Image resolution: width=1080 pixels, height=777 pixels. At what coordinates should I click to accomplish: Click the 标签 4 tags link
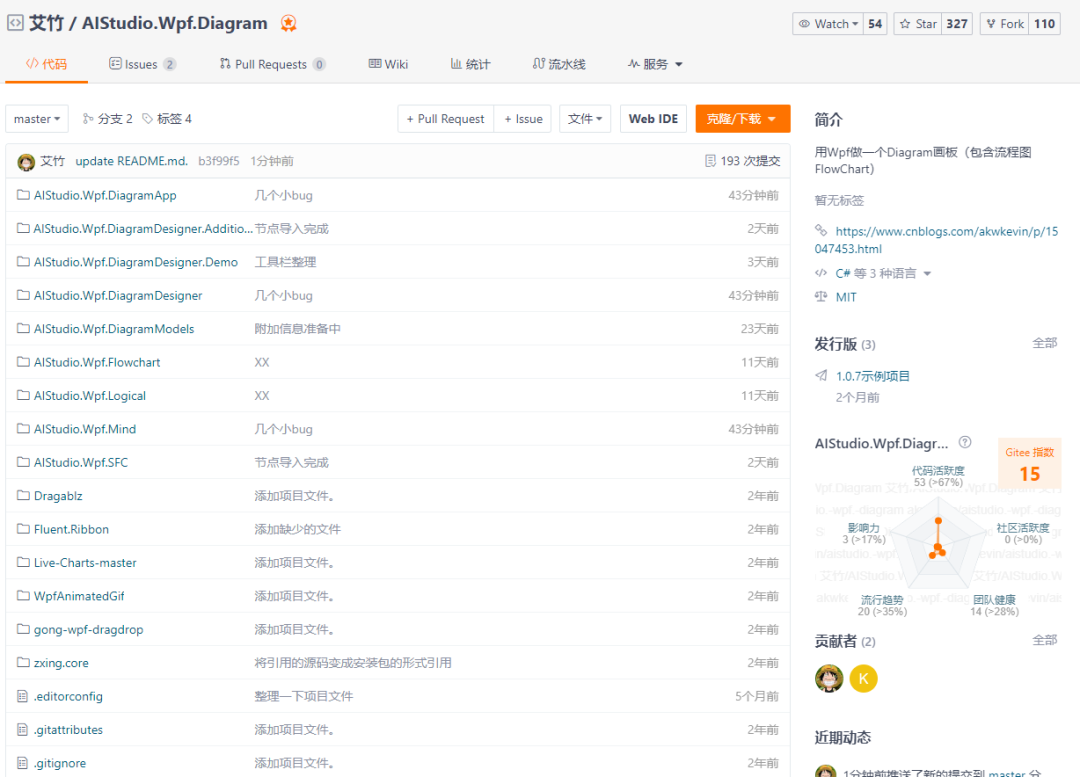tap(167, 118)
